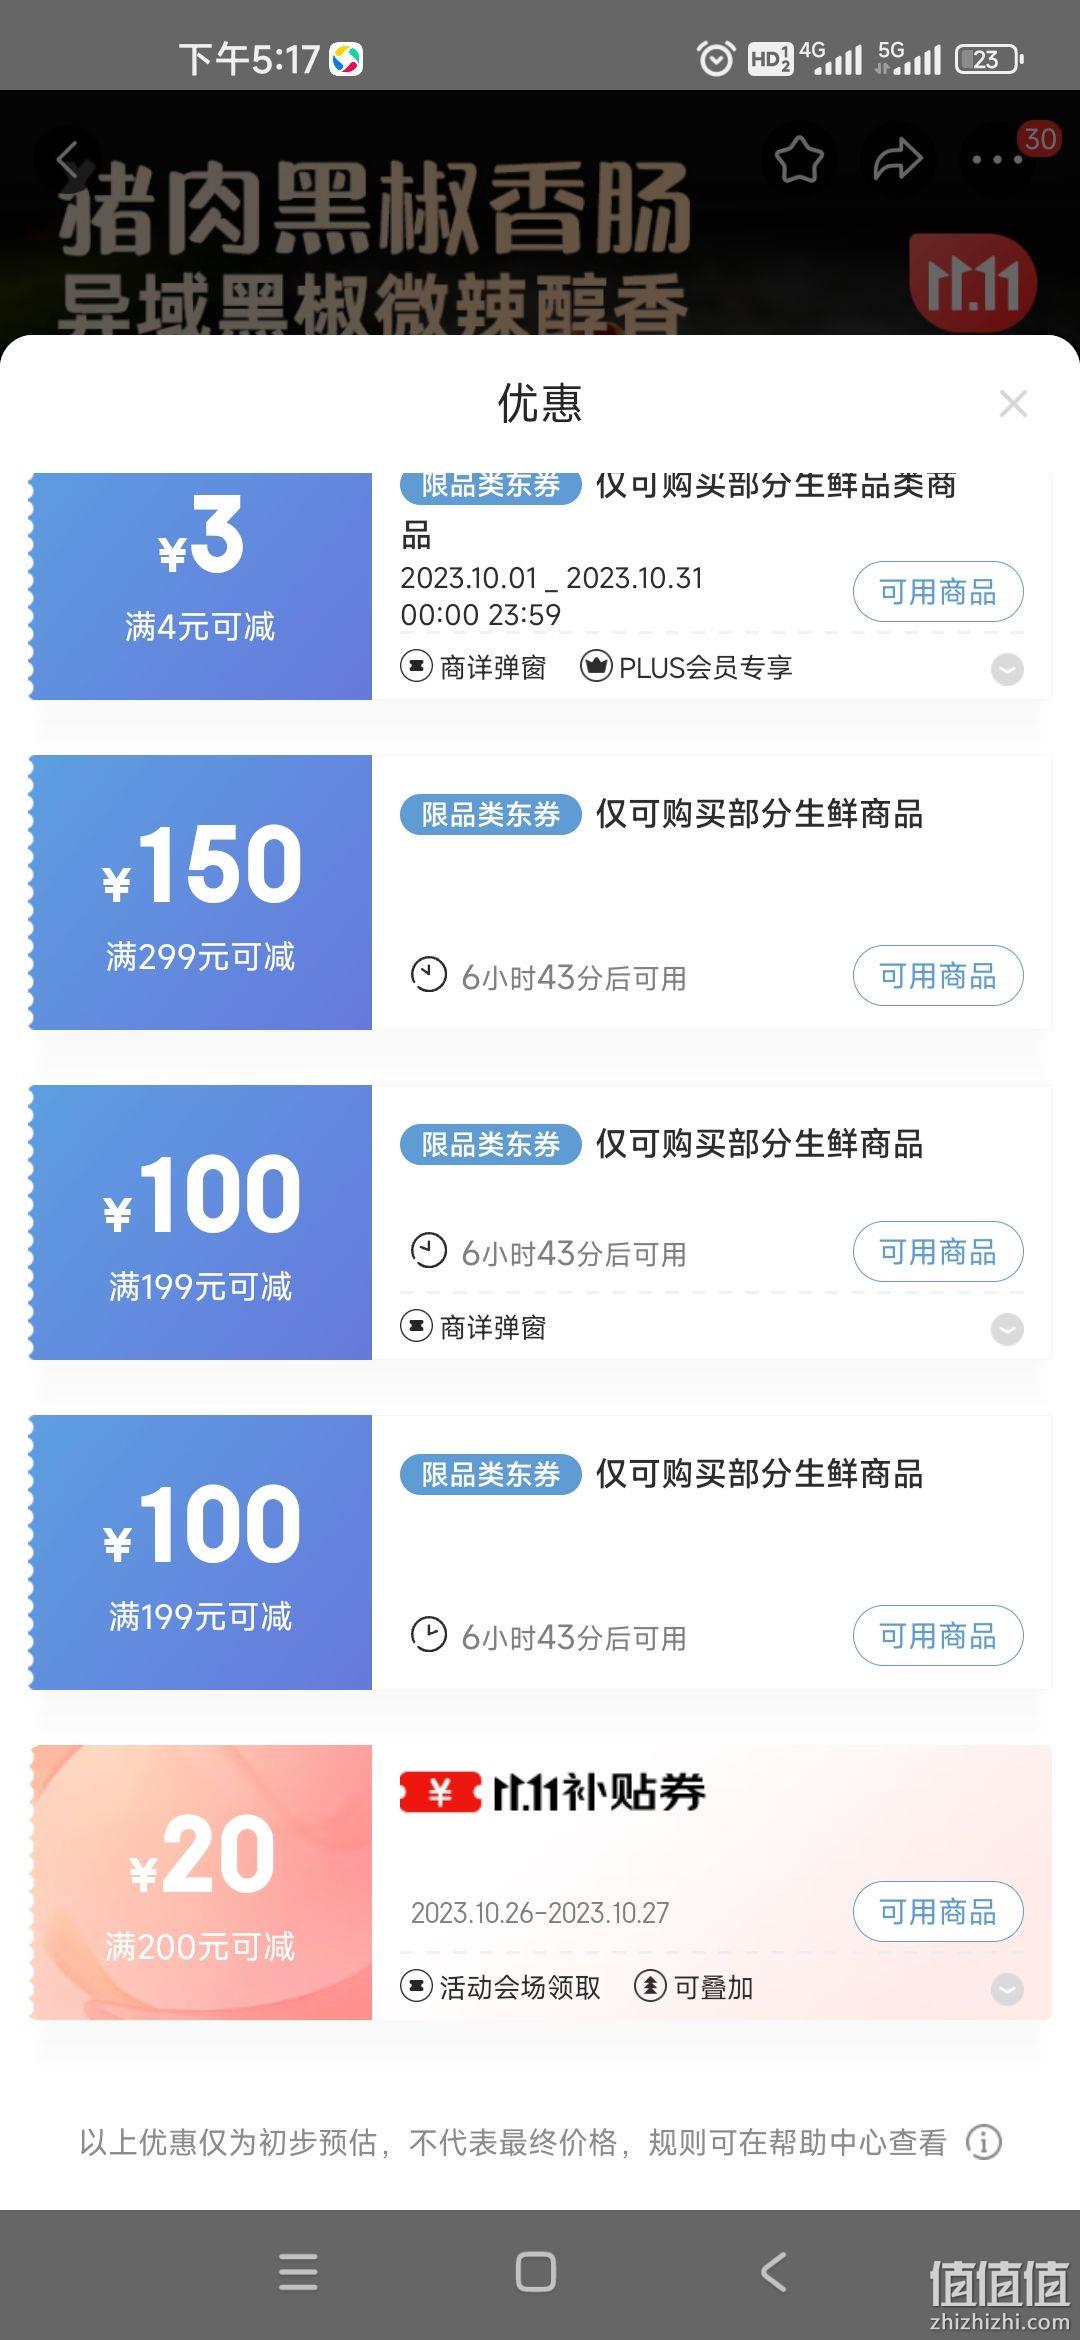The width and height of the screenshot is (1080, 2340).
Task: Tap Android recent apps menu icon
Action: tap(298, 2272)
